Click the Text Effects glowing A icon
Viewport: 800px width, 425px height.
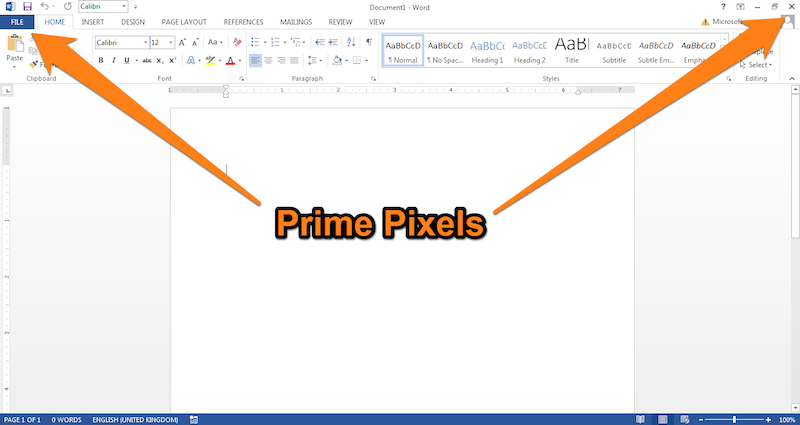(x=191, y=61)
